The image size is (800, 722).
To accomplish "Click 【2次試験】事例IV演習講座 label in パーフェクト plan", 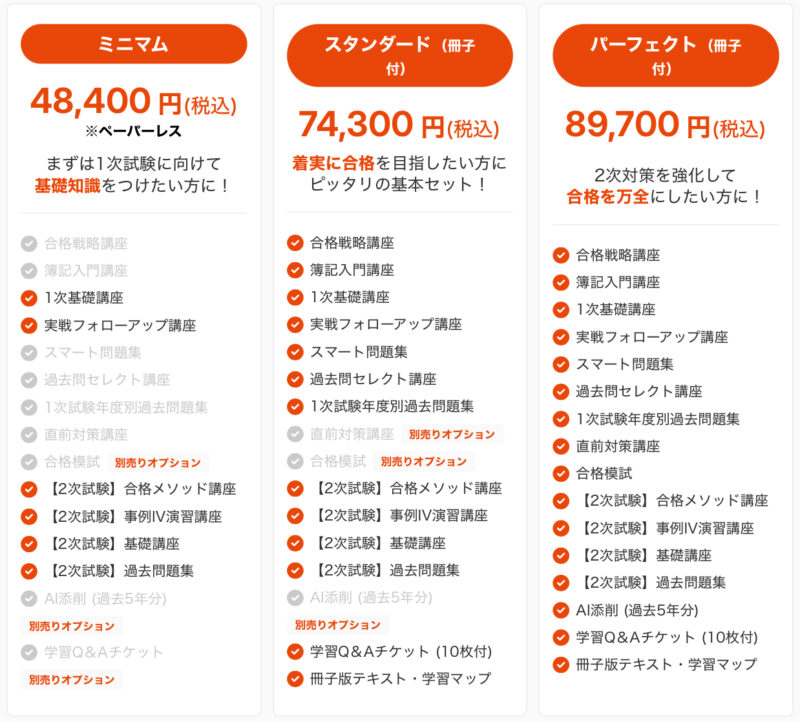I will pos(665,528).
